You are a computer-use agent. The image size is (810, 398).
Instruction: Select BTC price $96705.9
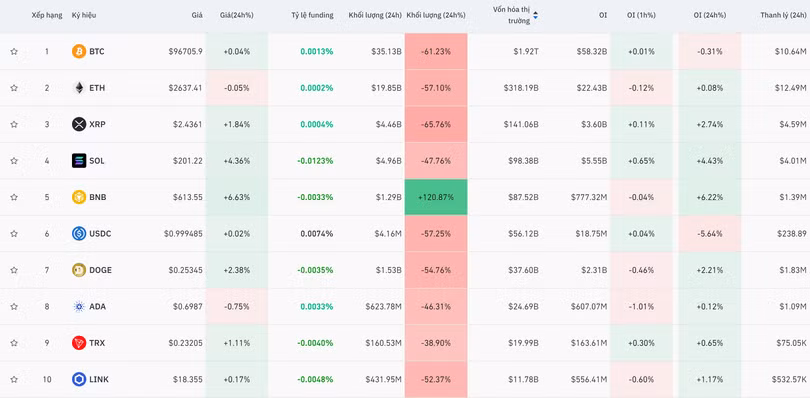pos(185,52)
